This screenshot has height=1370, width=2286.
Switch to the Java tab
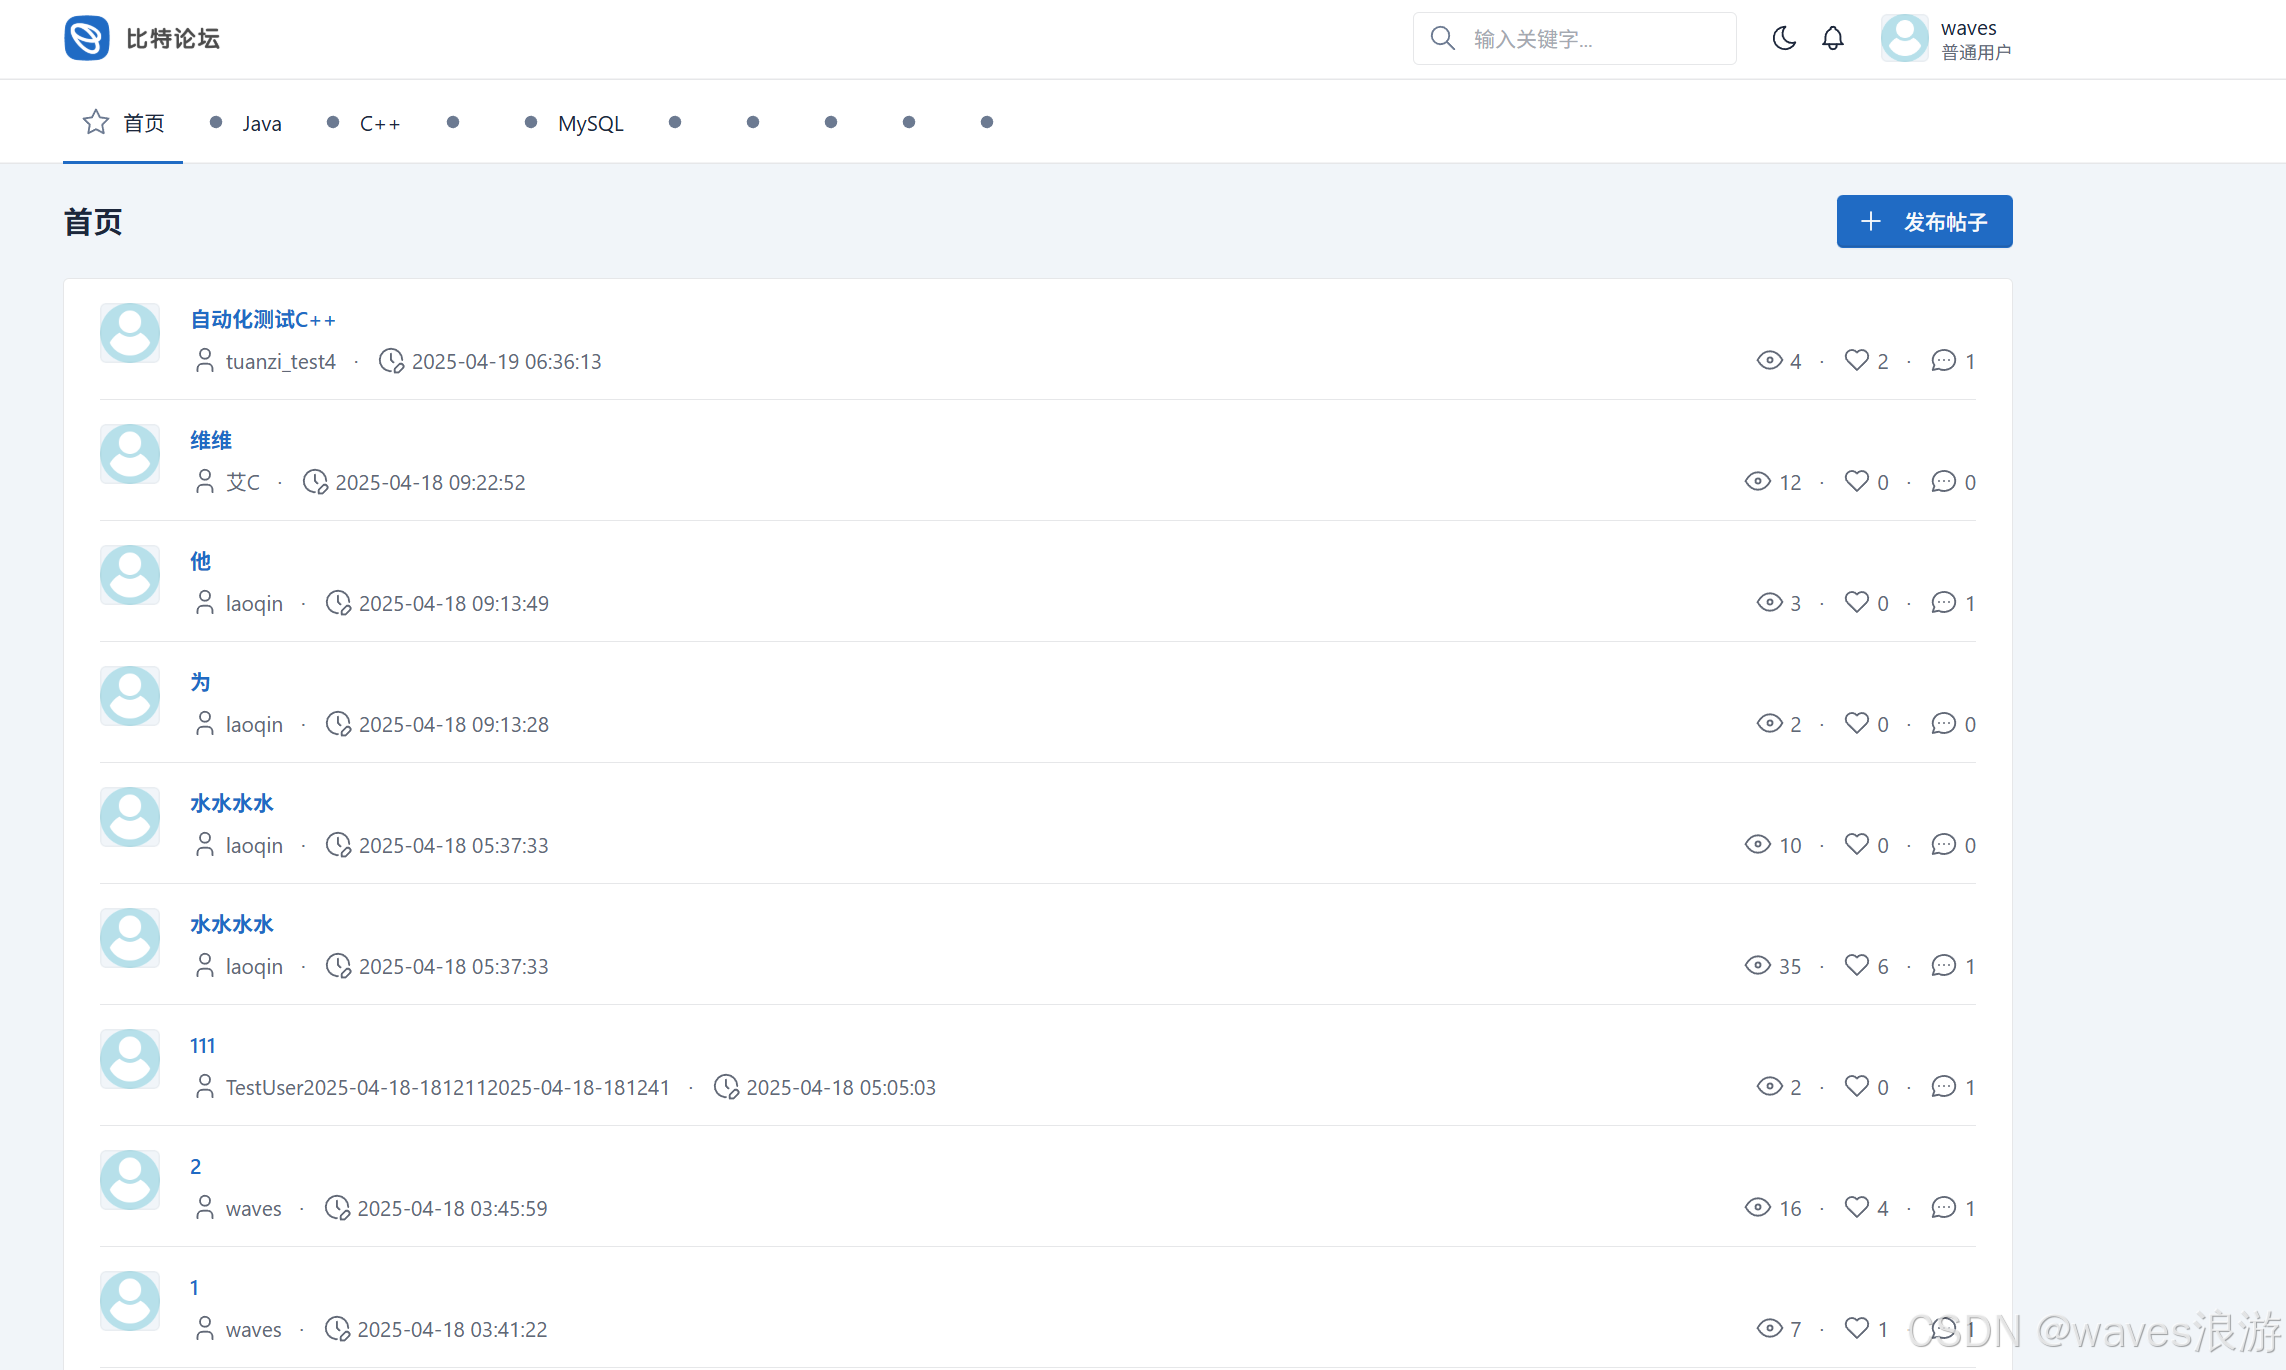coord(261,123)
